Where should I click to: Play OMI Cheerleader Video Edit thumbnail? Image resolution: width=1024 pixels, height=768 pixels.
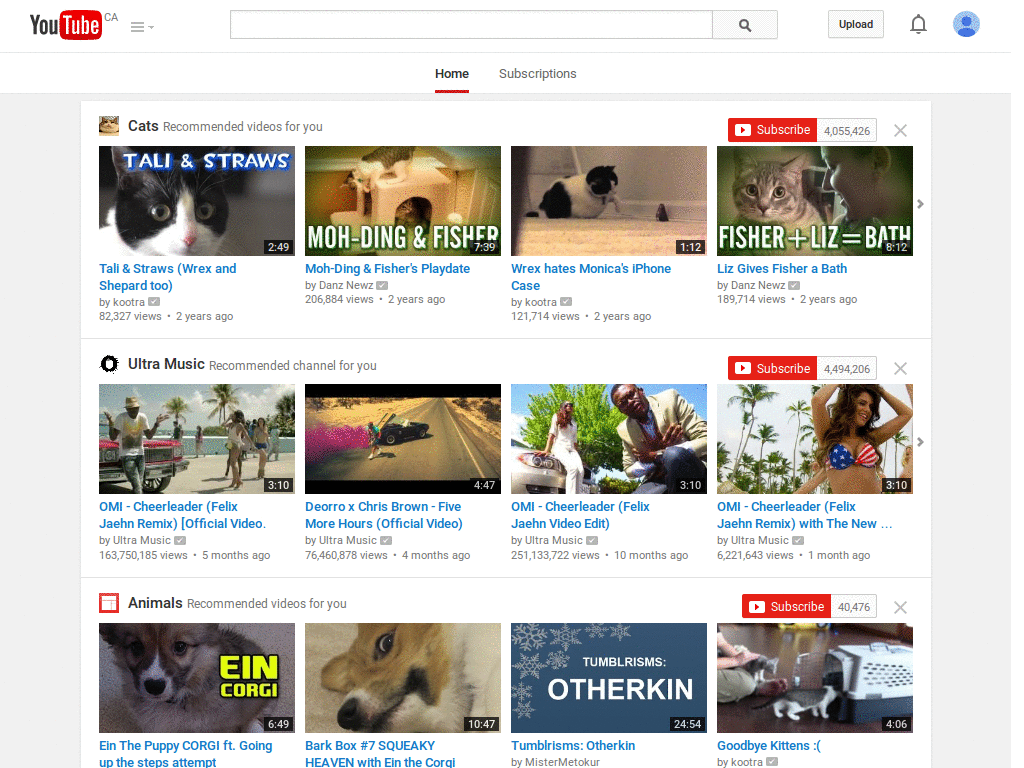(x=609, y=439)
